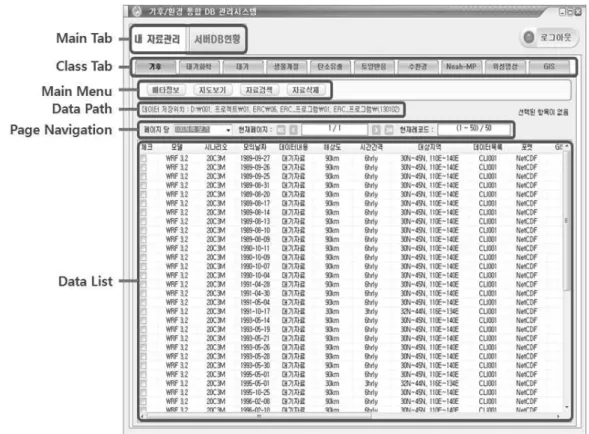The width and height of the screenshot is (589, 434).
Task: Click the 1993-05-21 date cell
Action: coord(255,339)
